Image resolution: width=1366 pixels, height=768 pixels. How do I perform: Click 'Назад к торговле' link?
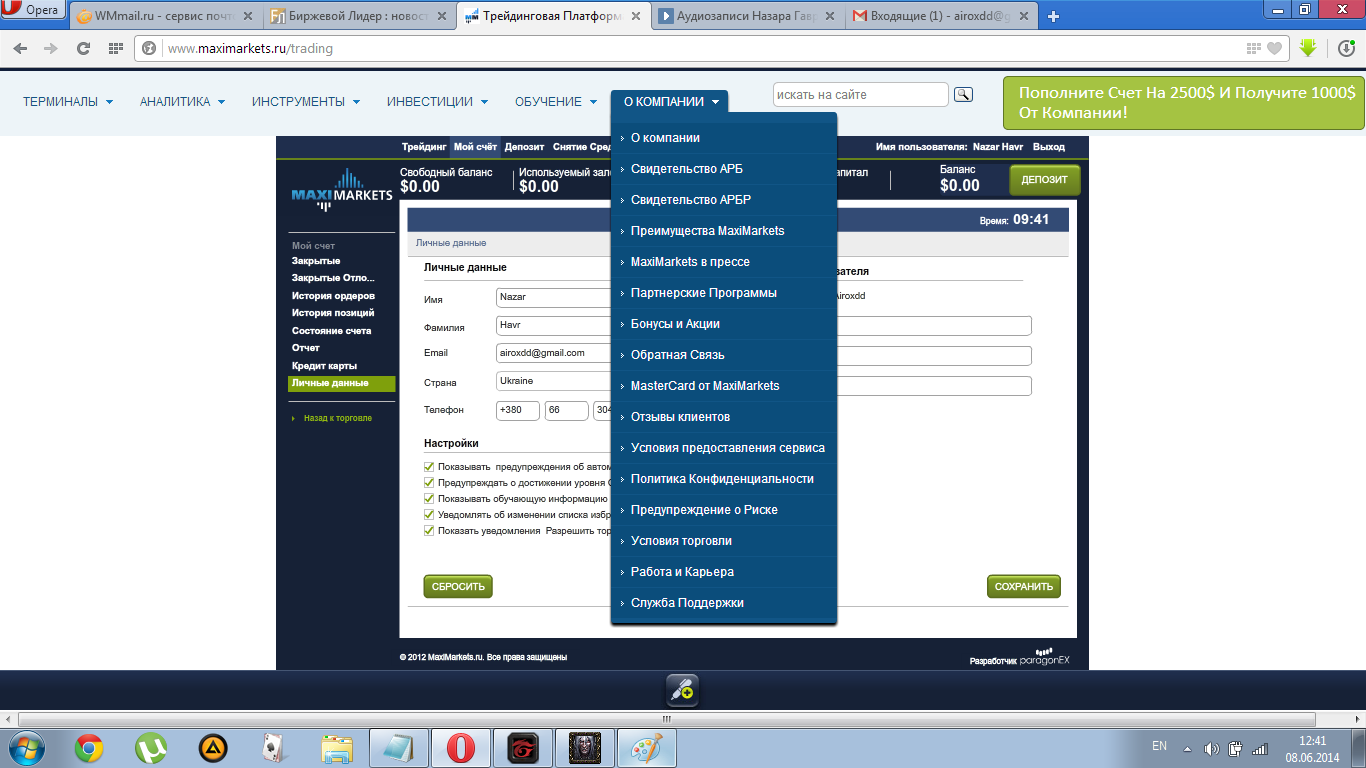click(x=337, y=418)
